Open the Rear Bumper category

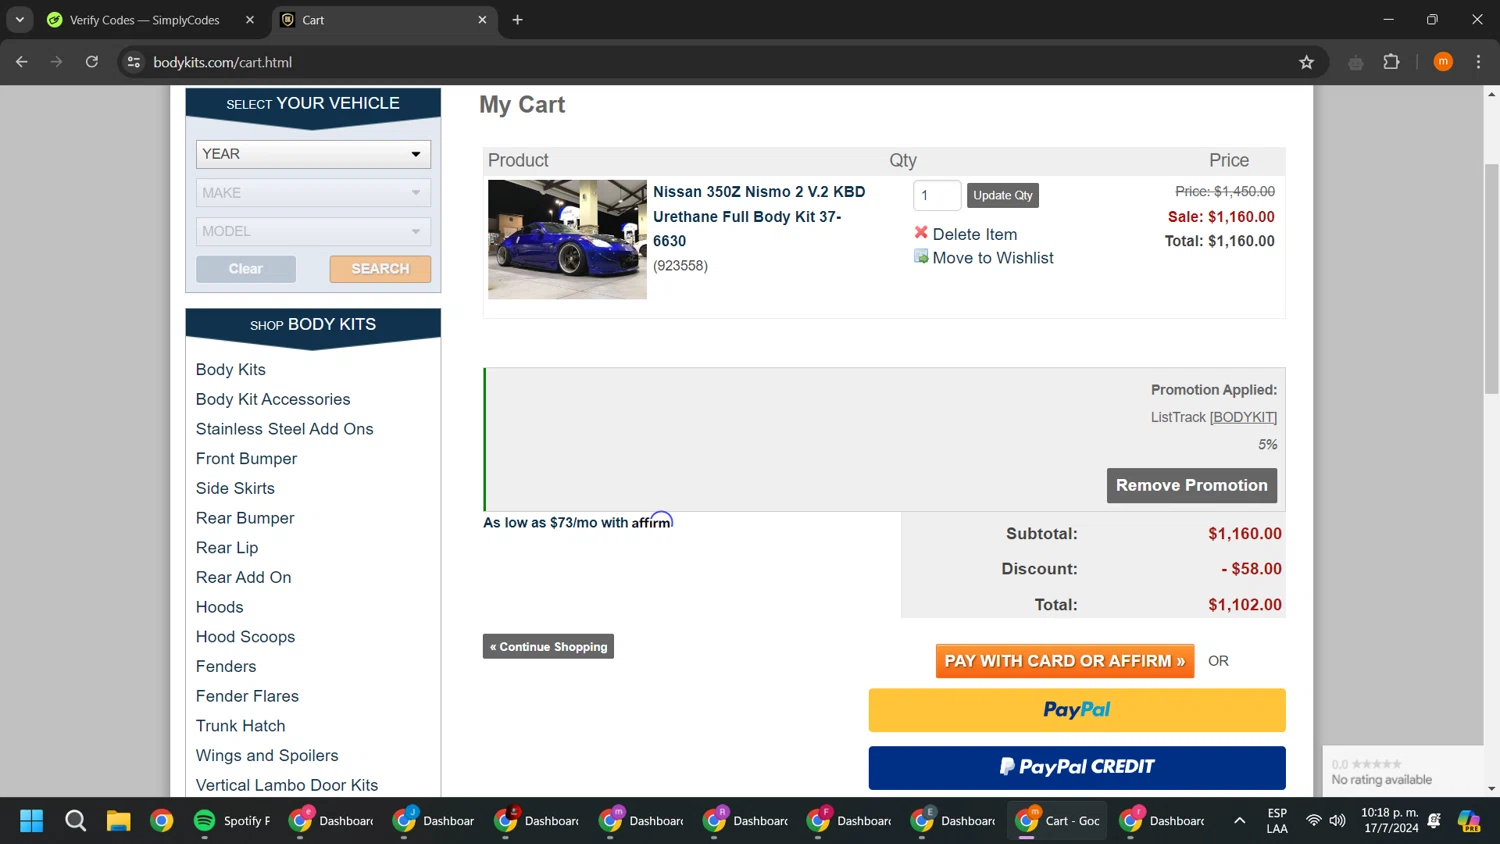coord(245,518)
